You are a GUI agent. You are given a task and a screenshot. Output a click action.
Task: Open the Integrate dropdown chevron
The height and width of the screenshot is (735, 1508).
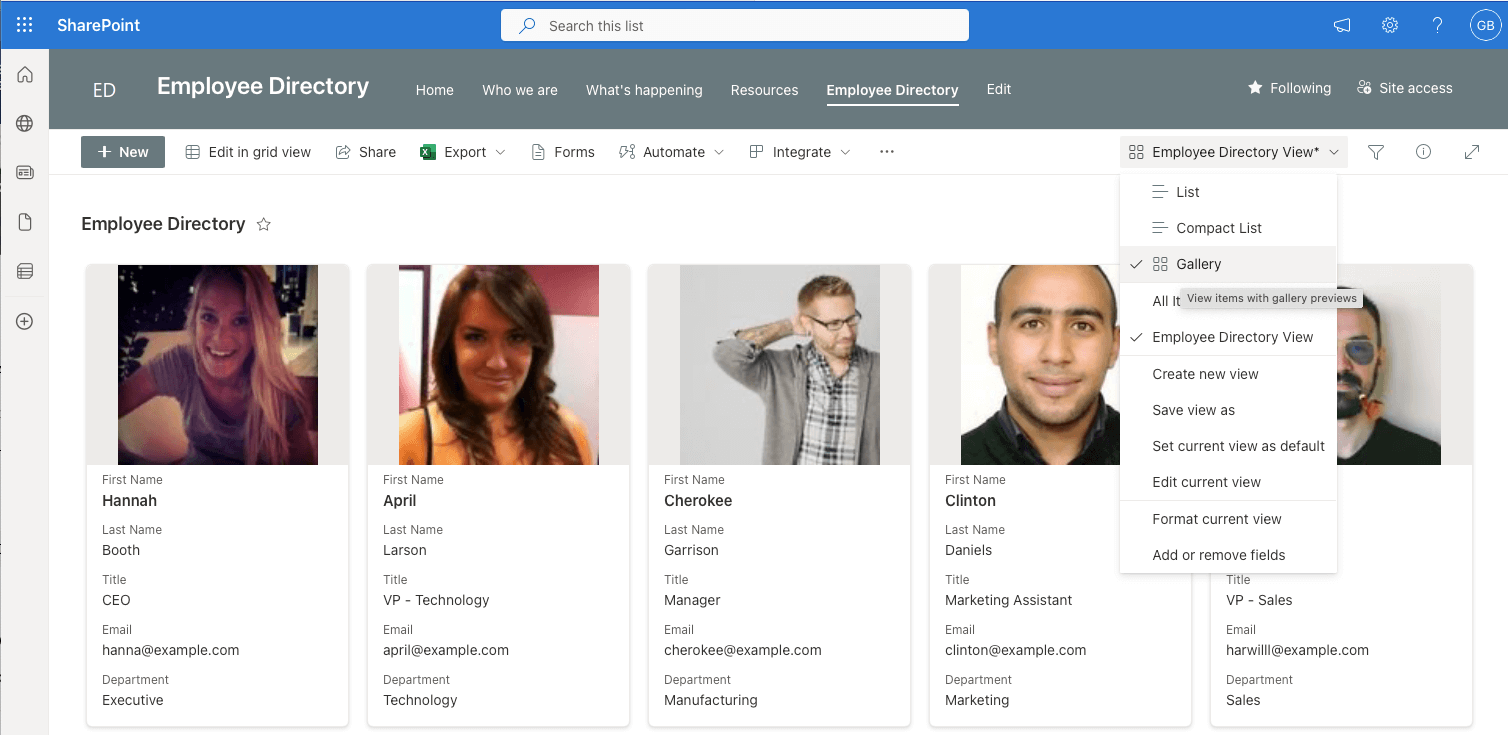[x=846, y=152]
